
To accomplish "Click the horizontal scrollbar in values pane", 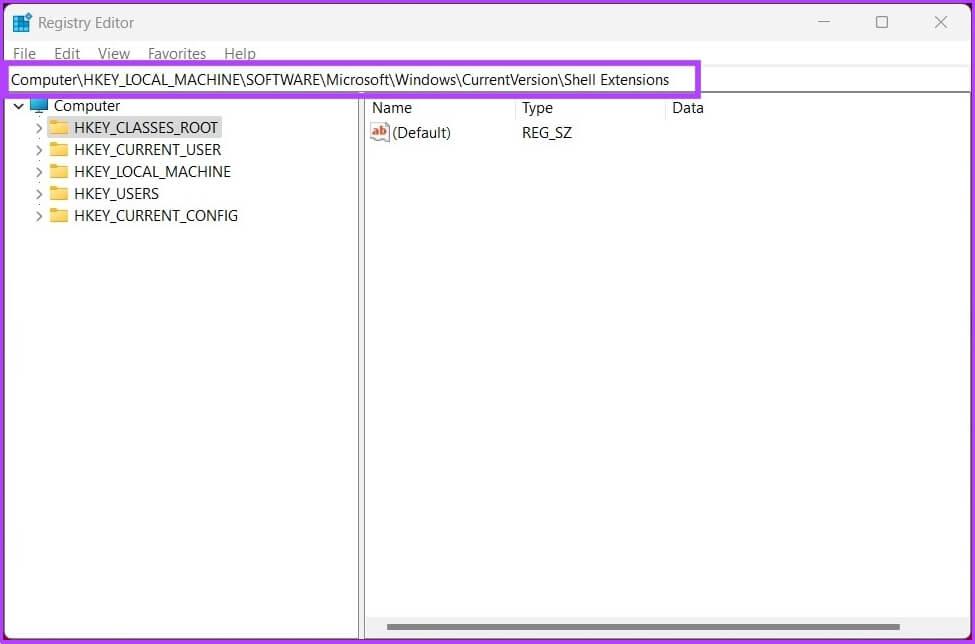I will point(643,627).
